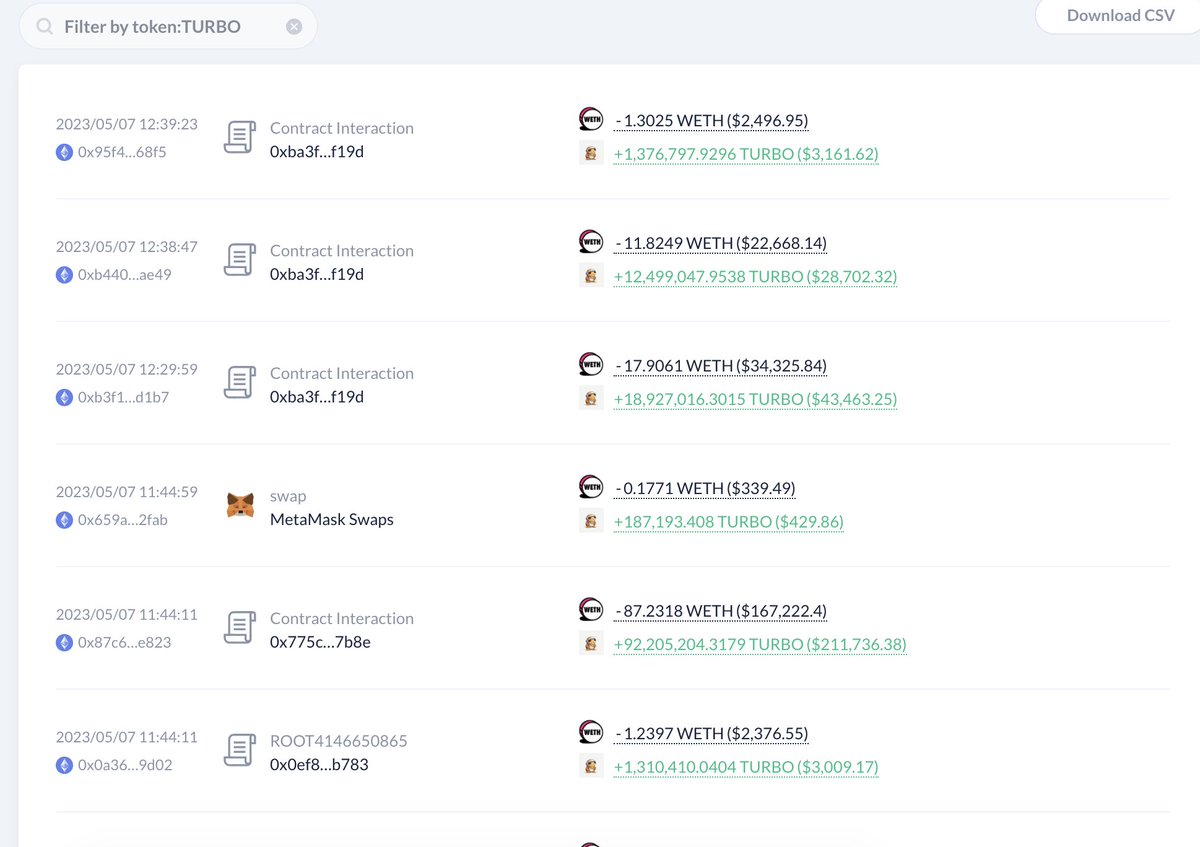Image resolution: width=1200 pixels, height=847 pixels.
Task: Click WETH token icon for -11.8249 WETH
Action: (x=591, y=241)
